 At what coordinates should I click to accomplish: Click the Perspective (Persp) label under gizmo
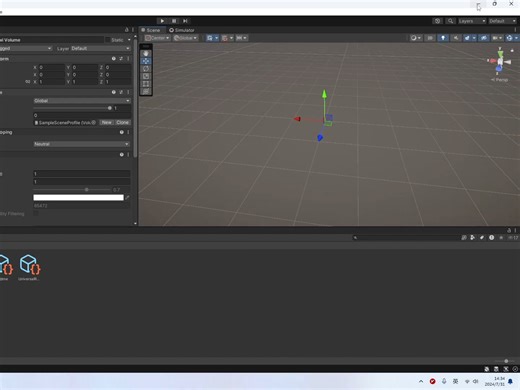(500, 80)
